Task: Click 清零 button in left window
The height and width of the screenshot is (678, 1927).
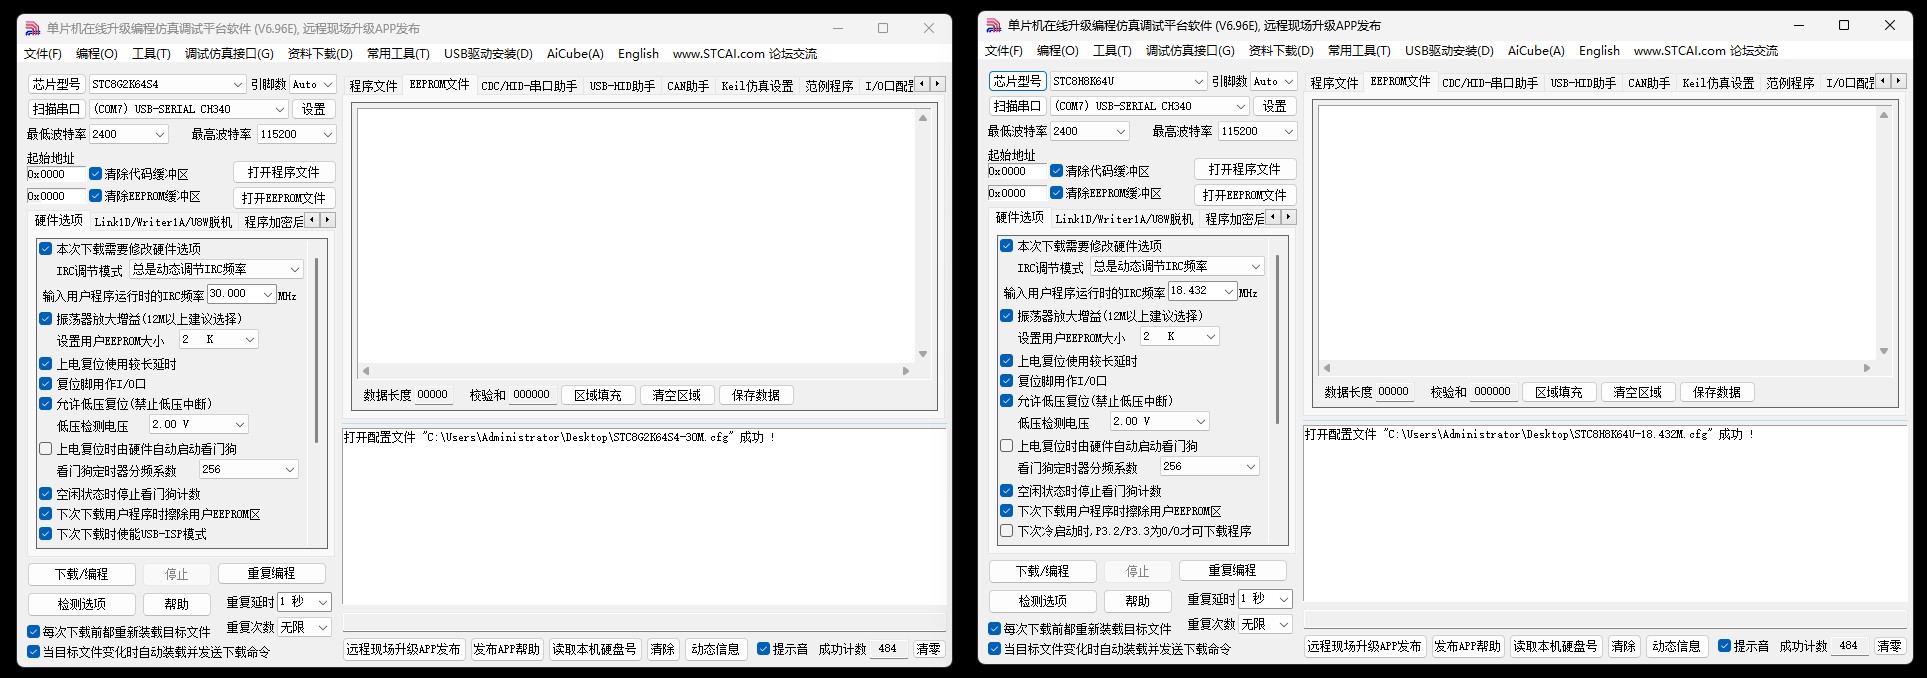Action: (x=929, y=649)
